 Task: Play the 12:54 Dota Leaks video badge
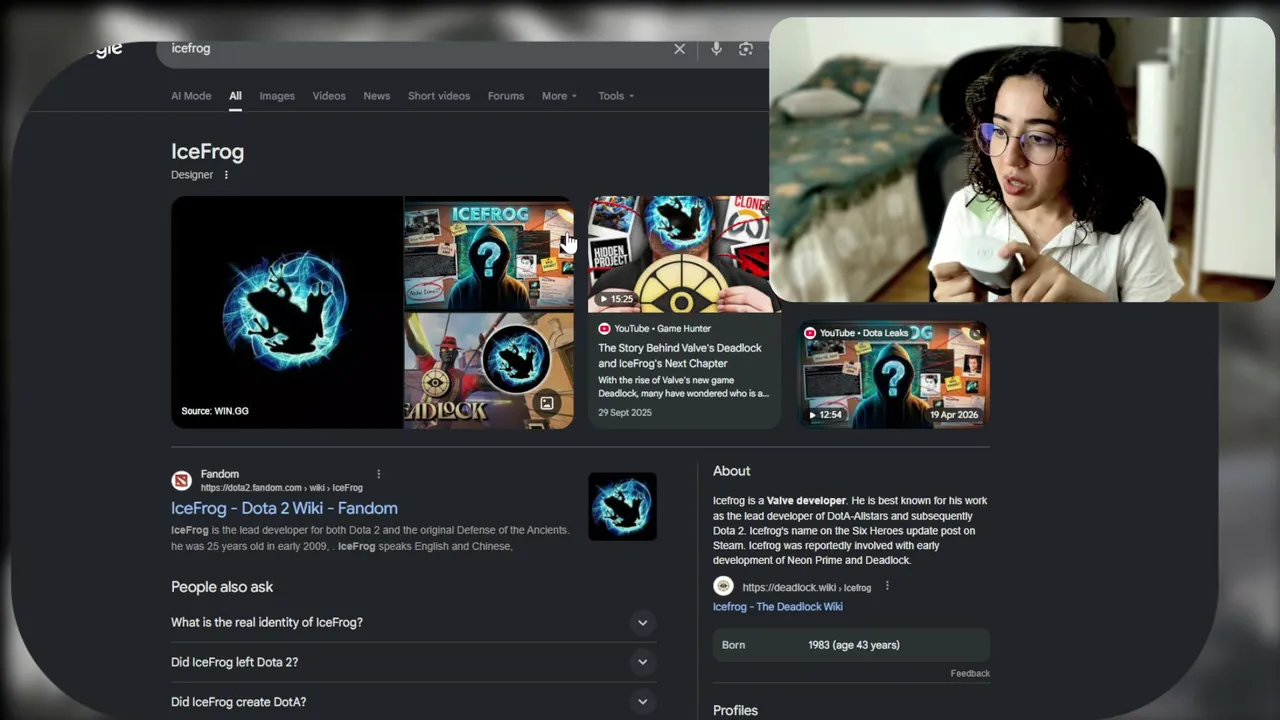827,415
